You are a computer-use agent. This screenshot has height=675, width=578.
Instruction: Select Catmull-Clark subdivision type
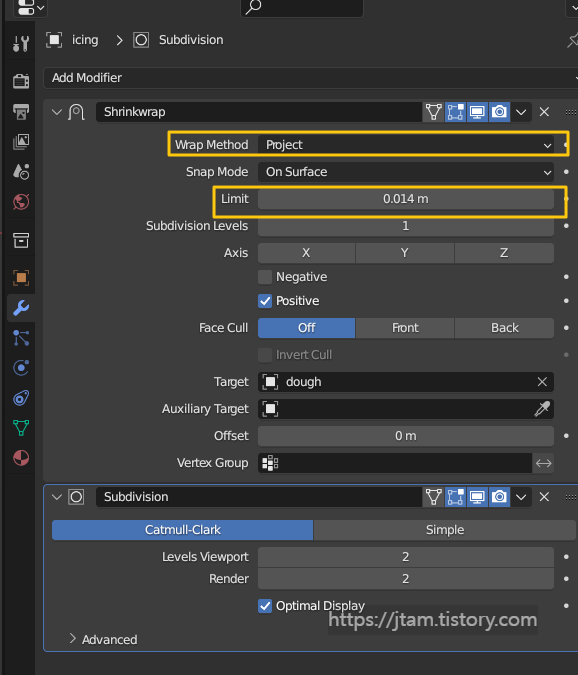click(x=182, y=530)
